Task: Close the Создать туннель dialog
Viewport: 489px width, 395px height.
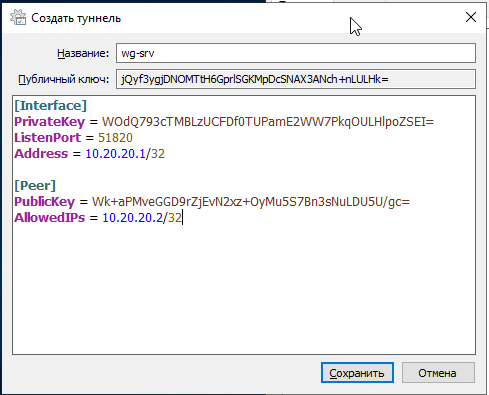Action: (x=471, y=17)
